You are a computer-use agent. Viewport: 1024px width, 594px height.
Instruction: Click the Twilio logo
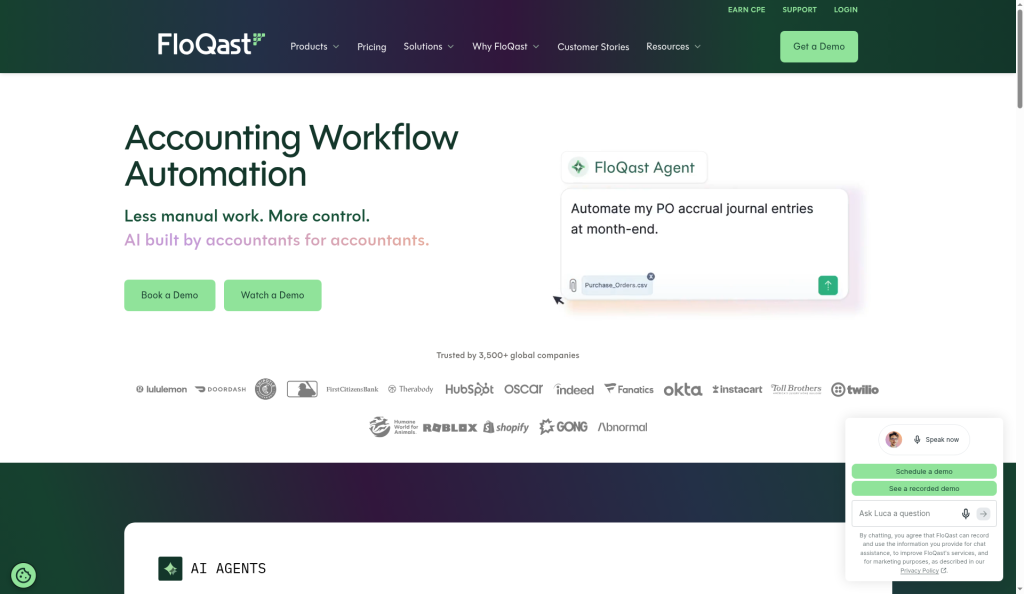(854, 390)
